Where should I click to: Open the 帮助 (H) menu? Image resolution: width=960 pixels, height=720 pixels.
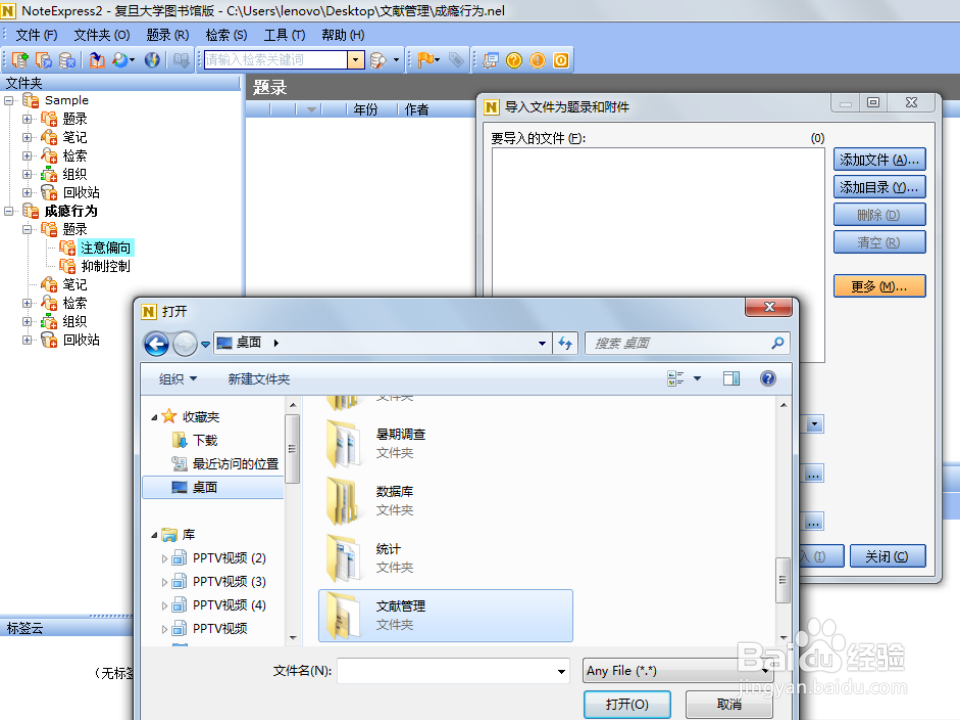click(x=343, y=35)
